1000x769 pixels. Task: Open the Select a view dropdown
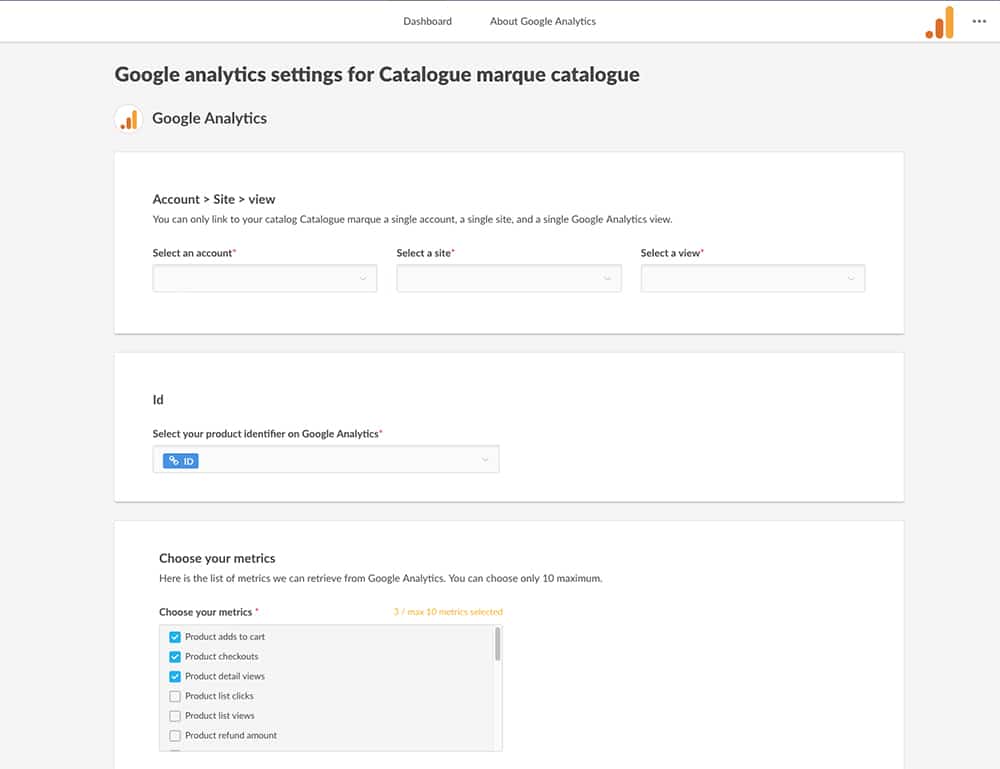[753, 279]
